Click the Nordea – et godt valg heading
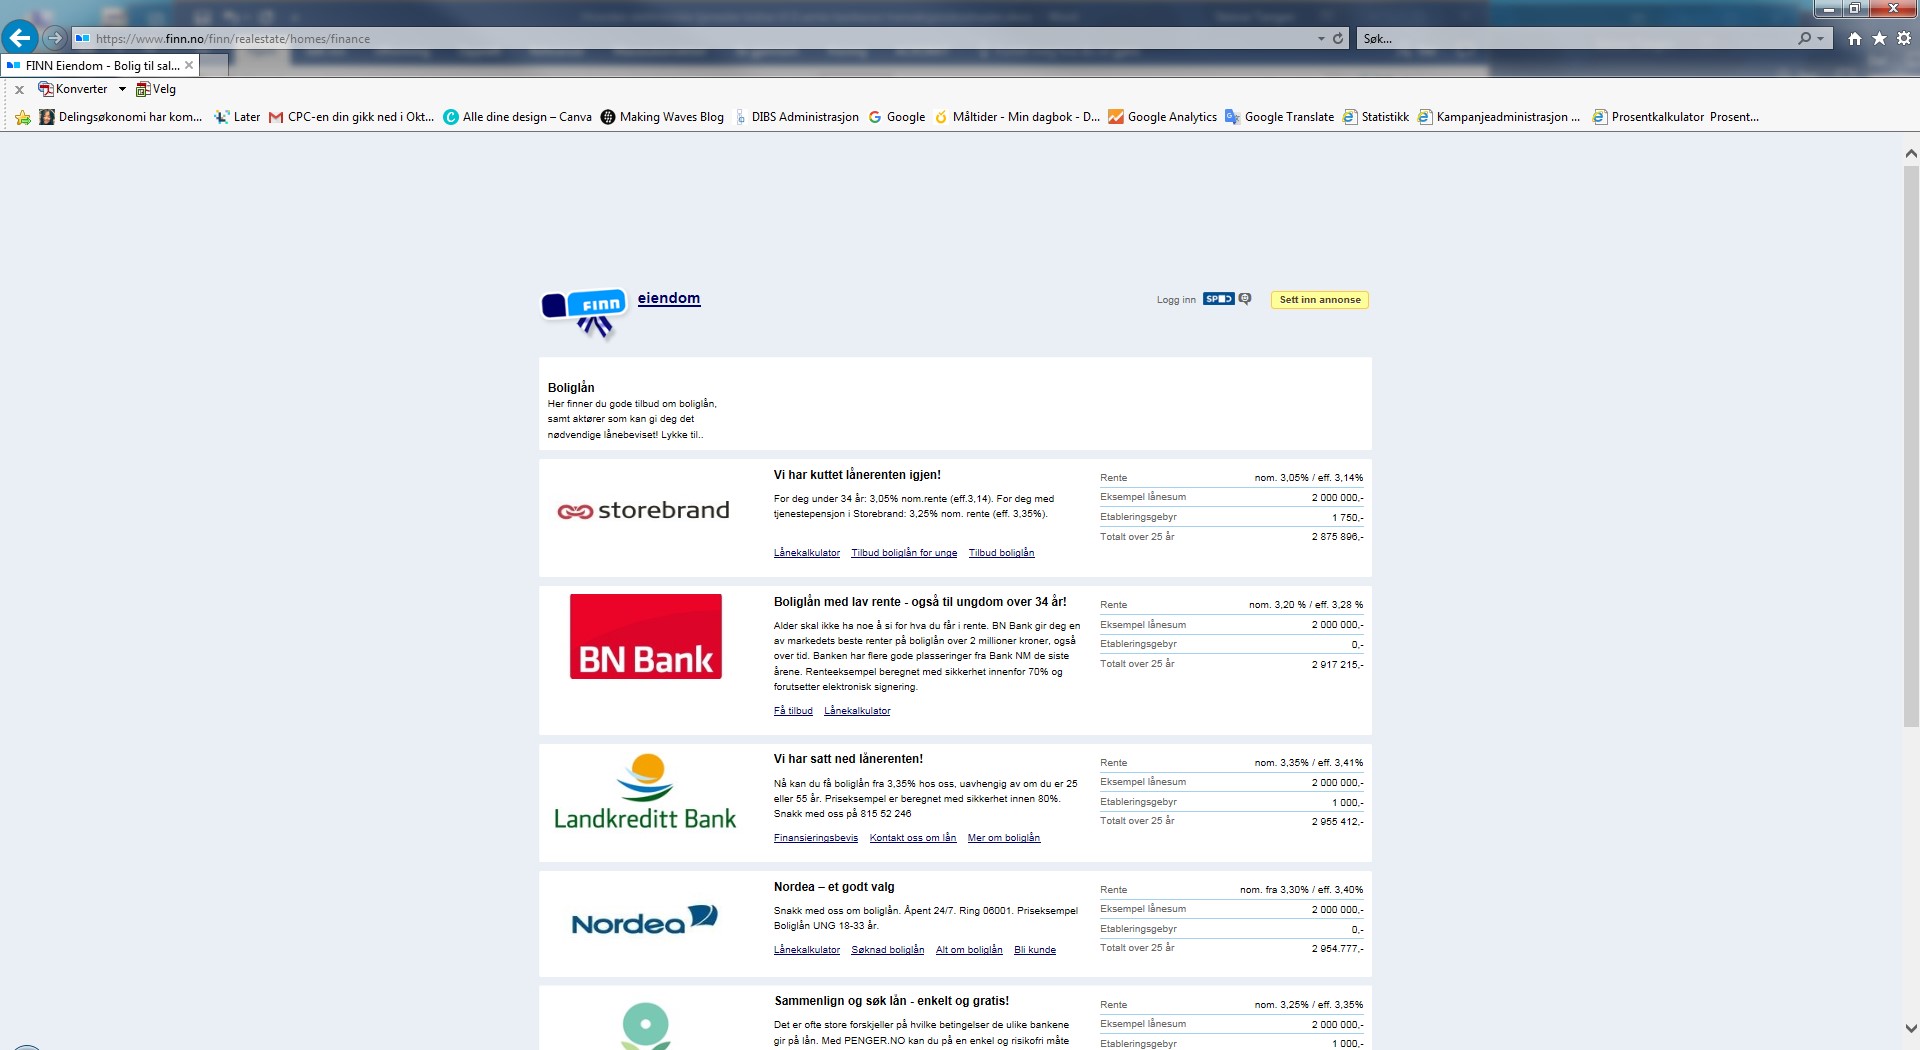 [834, 887]
